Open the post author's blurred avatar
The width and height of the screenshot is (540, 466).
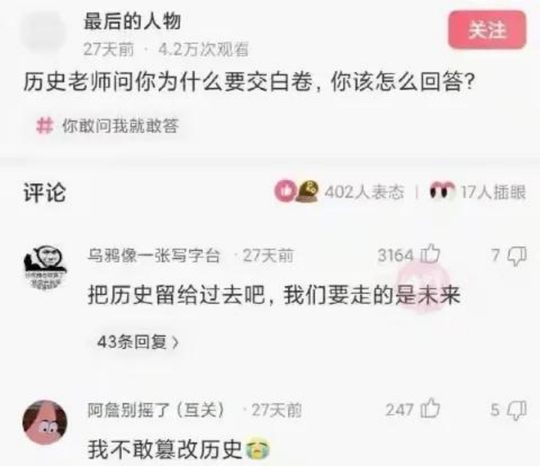(44, 32)
